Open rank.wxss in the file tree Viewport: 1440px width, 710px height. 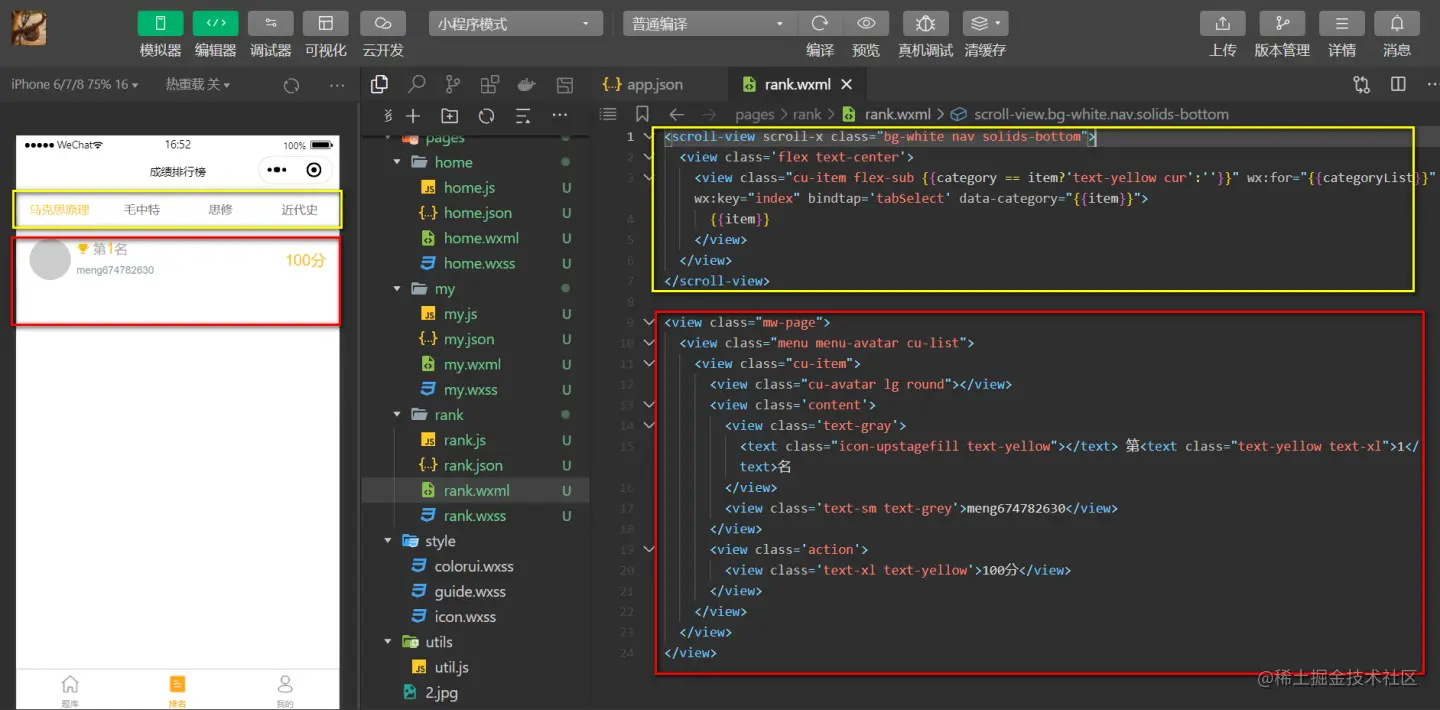click(474, 516)
